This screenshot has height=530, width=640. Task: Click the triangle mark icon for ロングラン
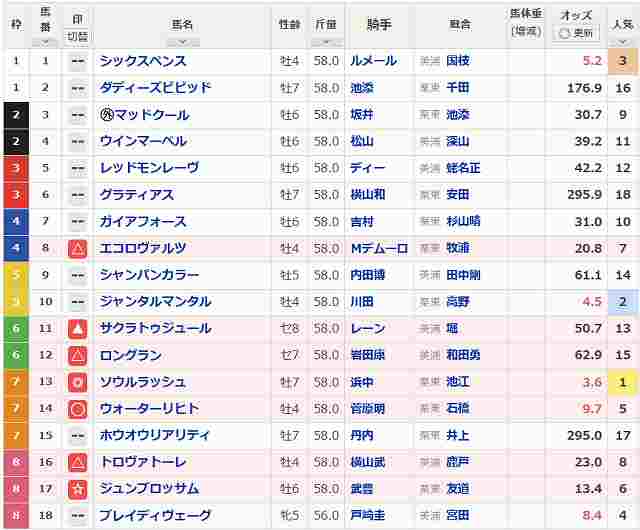tap(78, 355)
